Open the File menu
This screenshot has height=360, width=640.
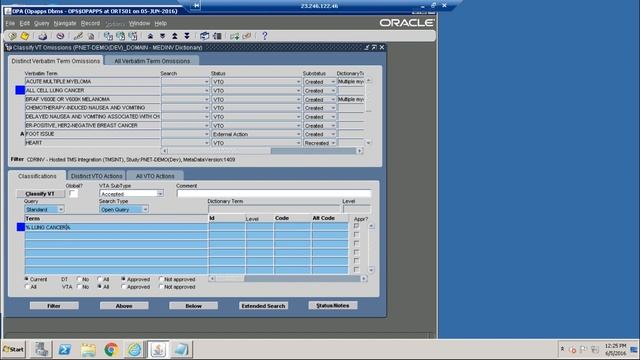point(10,24)
